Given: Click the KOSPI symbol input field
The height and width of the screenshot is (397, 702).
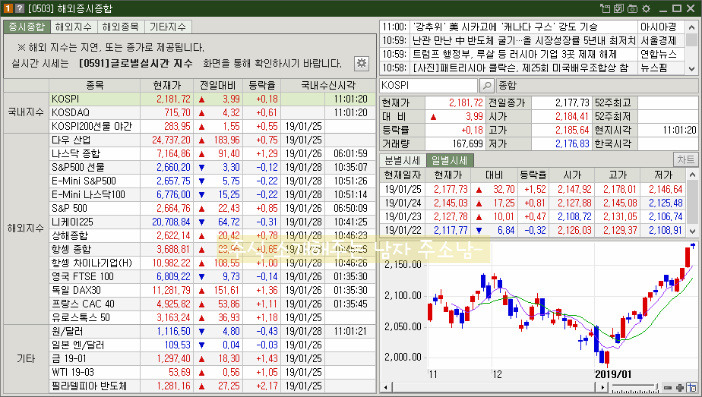Looking at the screenshot, I should [x=429, y=85].
